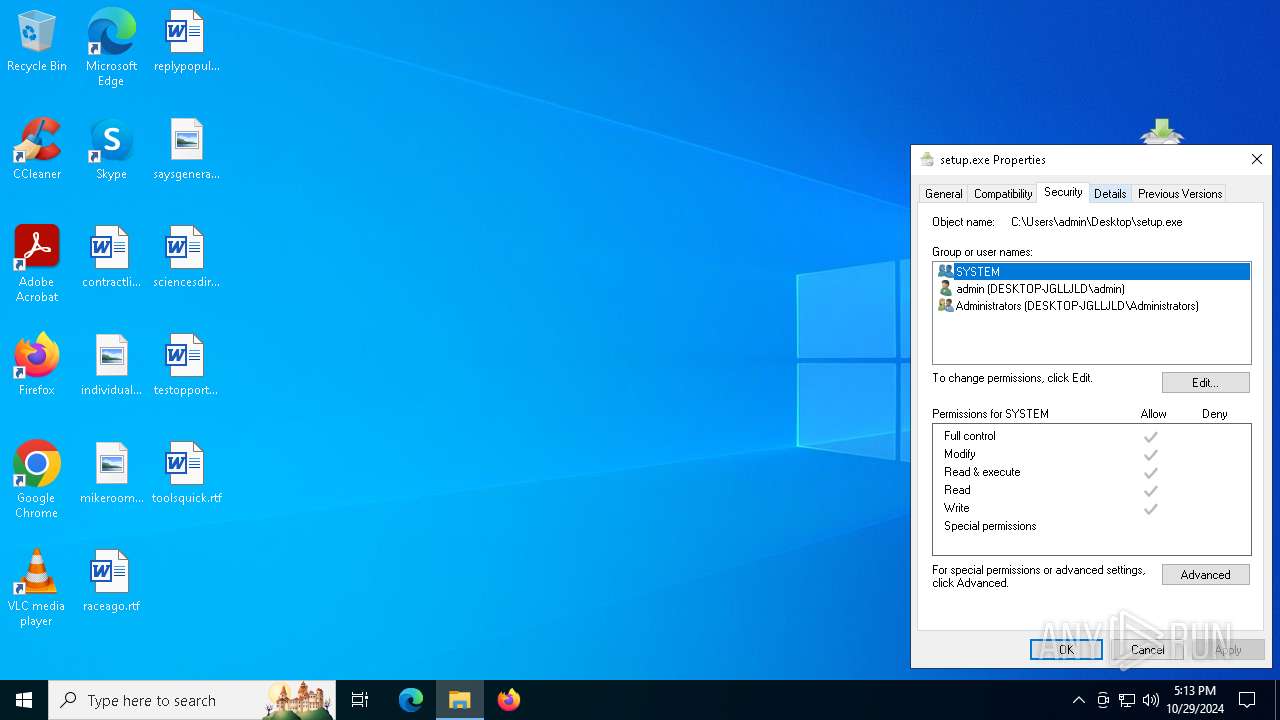Open Task View on the taskbar

[x=360, y=700]
